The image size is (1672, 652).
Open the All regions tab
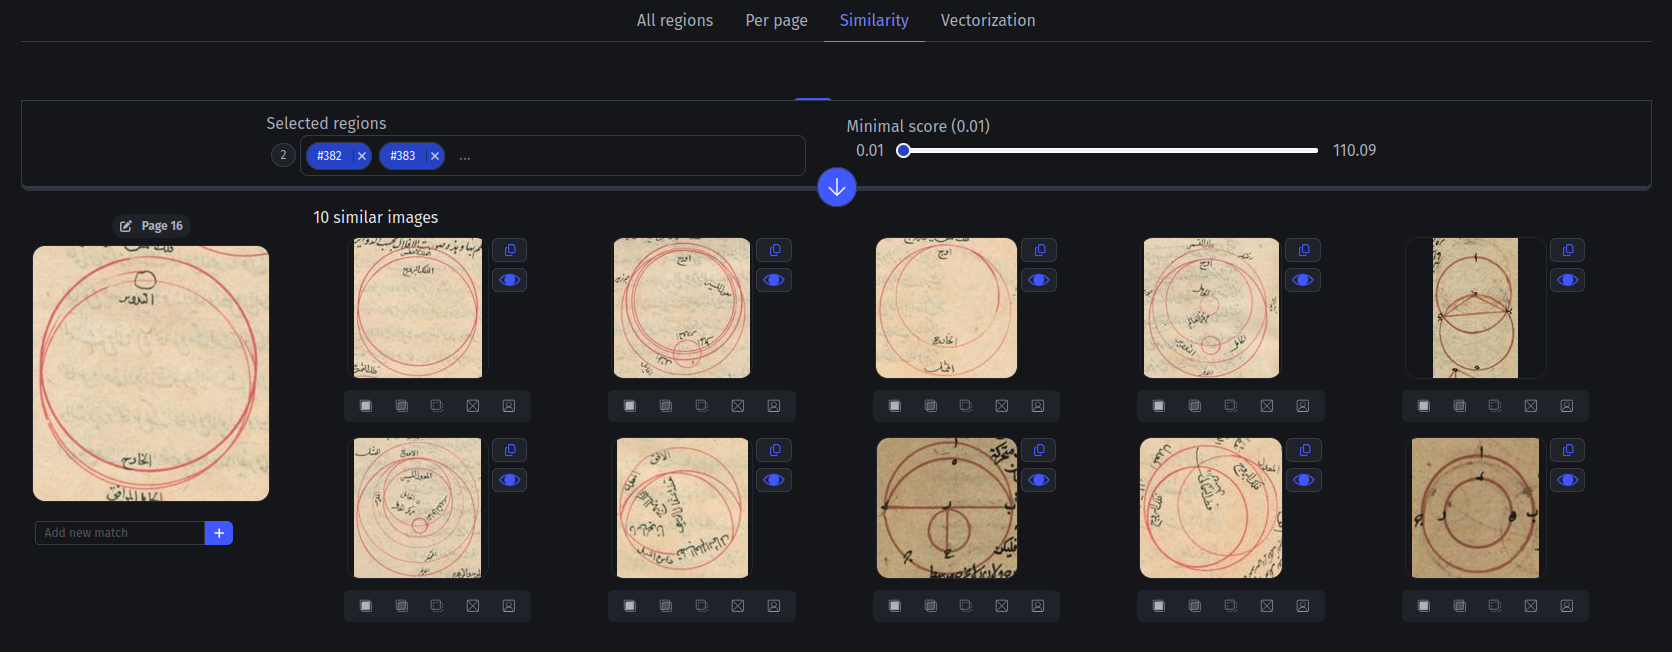coord(675,20)
